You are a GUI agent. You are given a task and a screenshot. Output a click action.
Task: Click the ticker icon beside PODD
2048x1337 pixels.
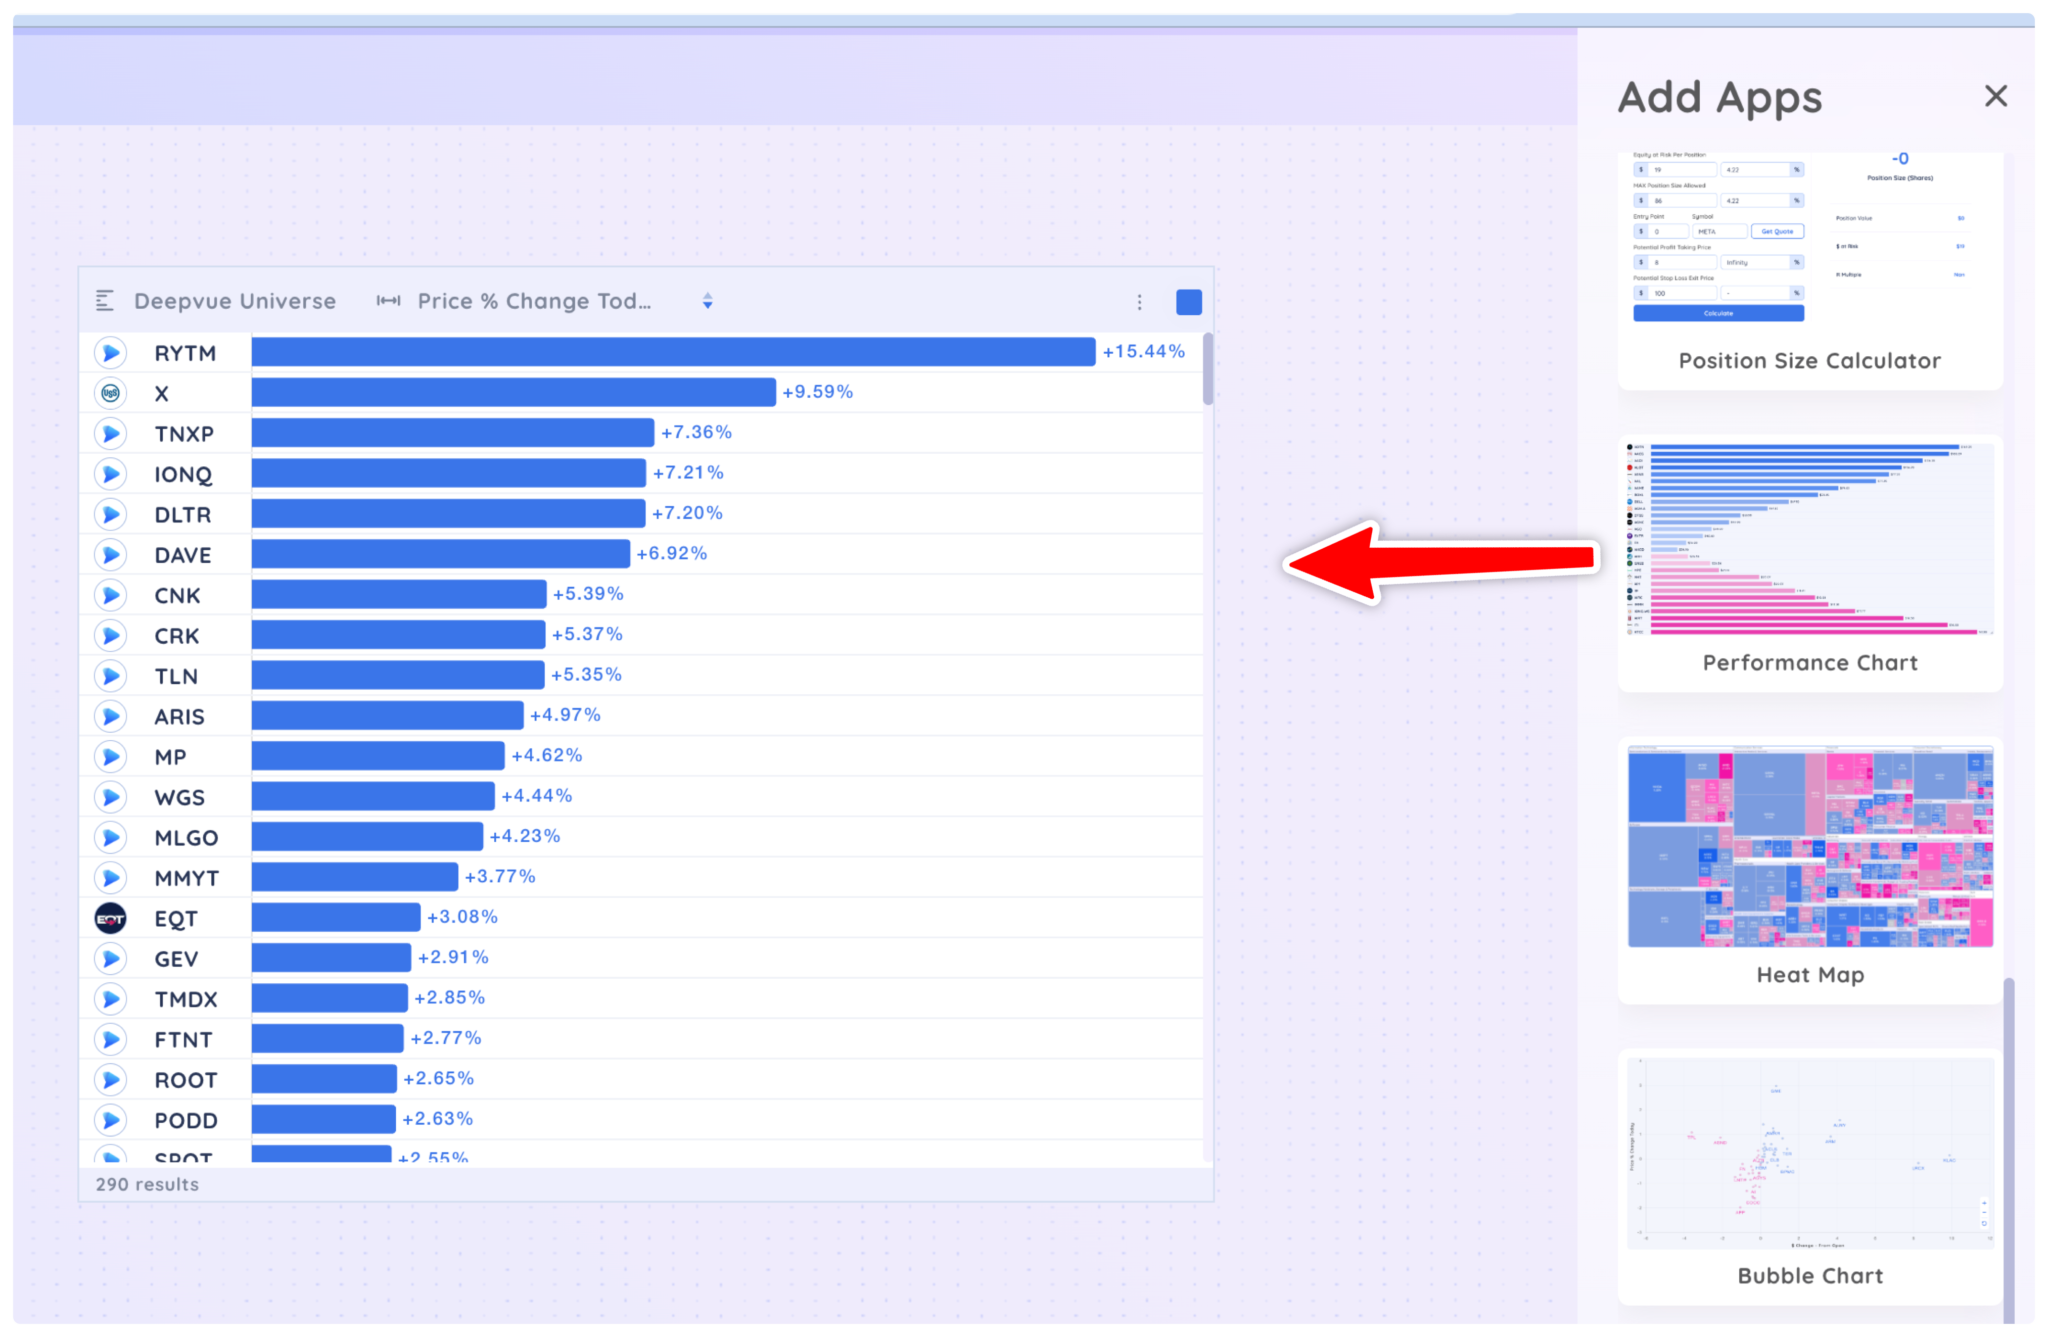pos(110,1120)
